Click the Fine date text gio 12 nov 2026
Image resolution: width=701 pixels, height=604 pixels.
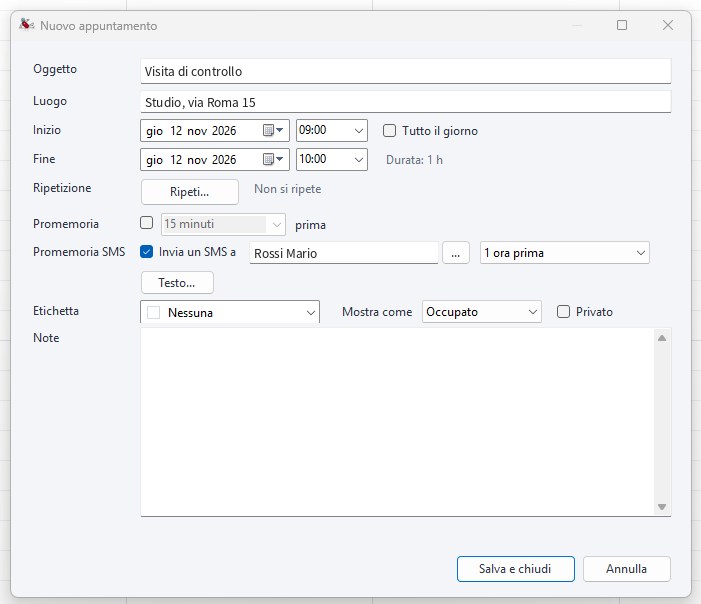[191, 160]
